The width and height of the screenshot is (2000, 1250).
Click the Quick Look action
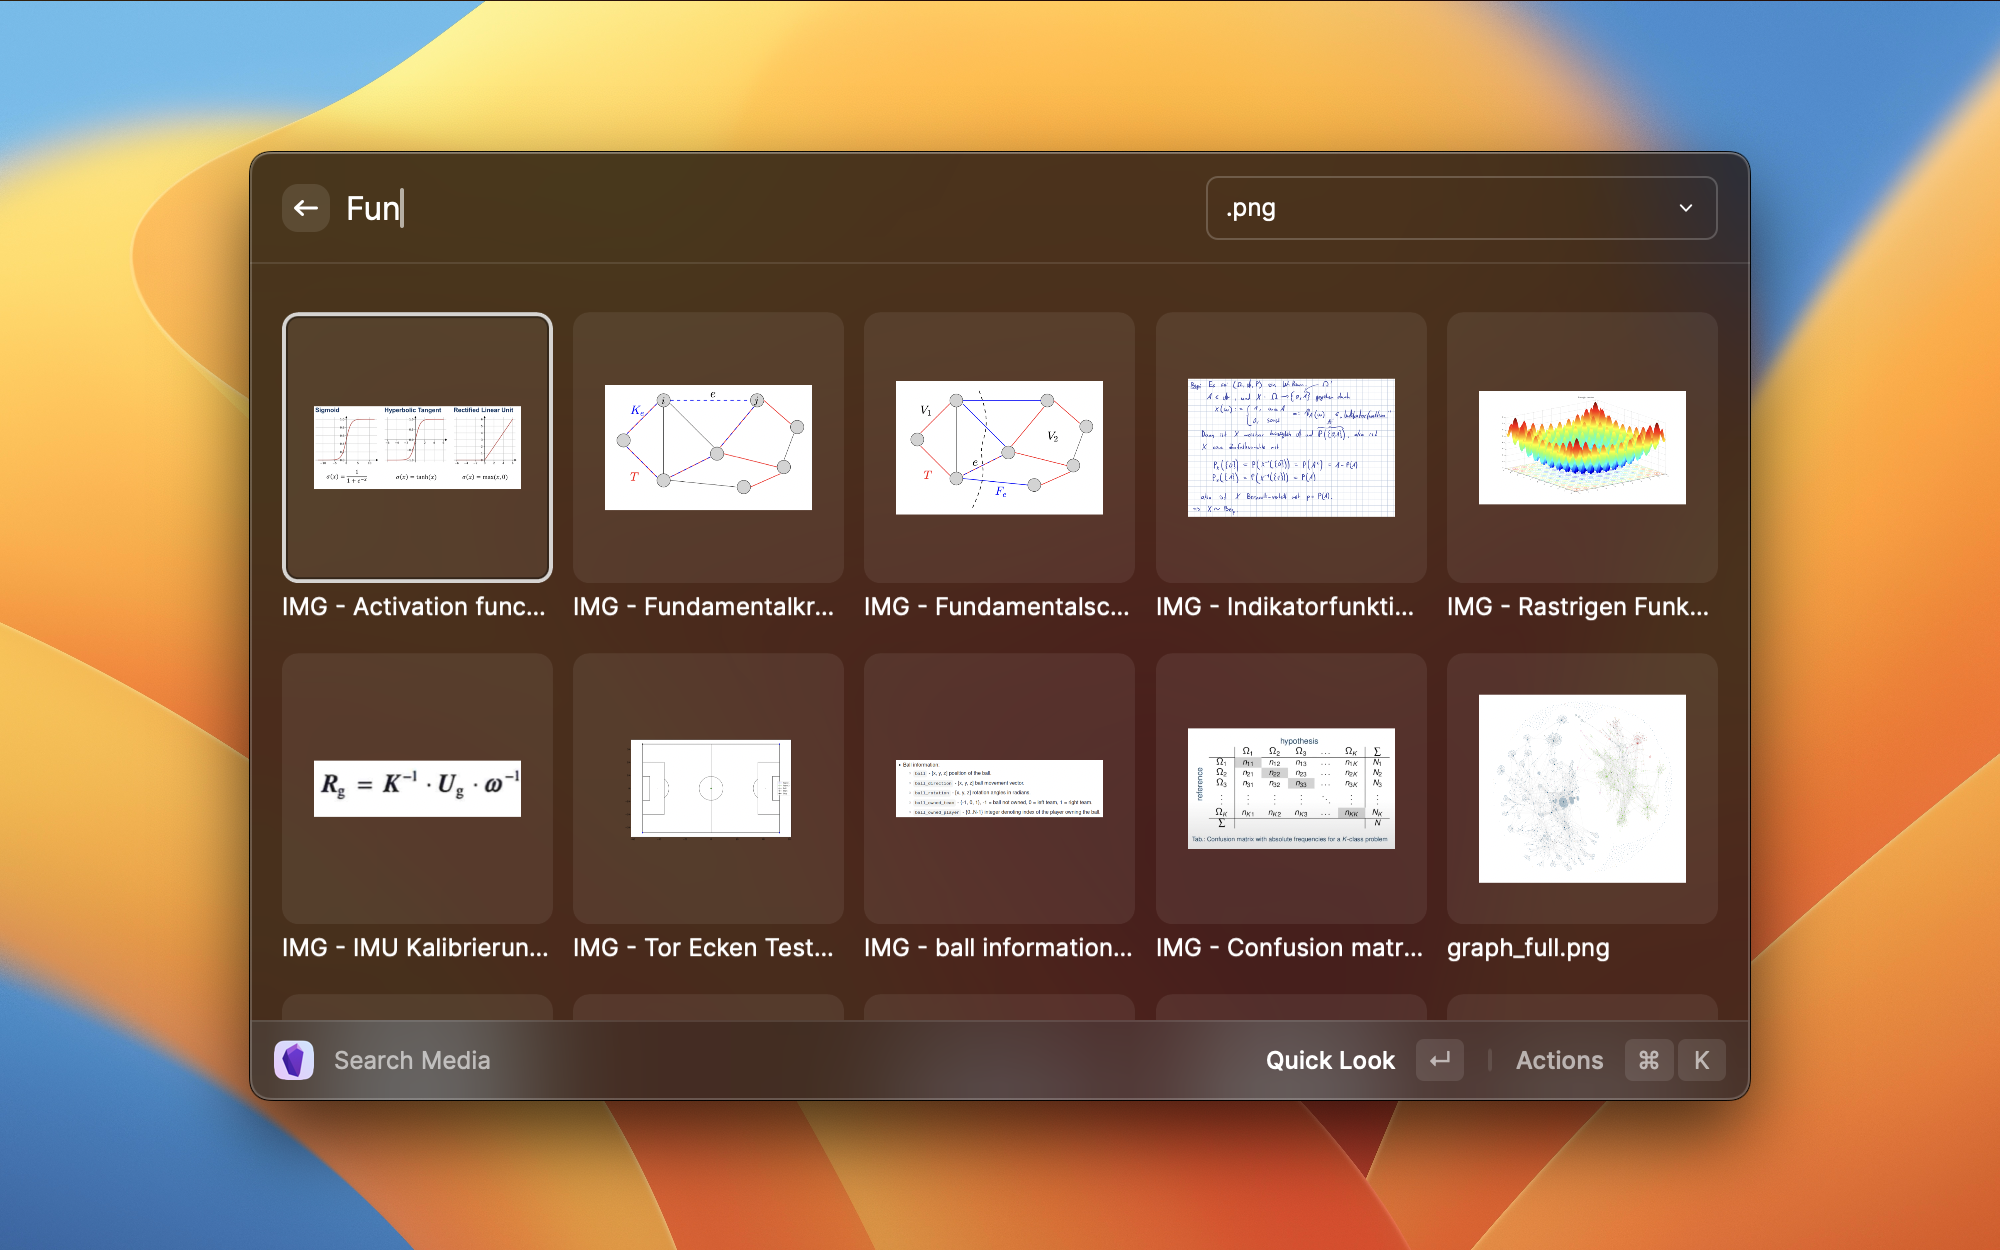click(x=1330, y=1060)
